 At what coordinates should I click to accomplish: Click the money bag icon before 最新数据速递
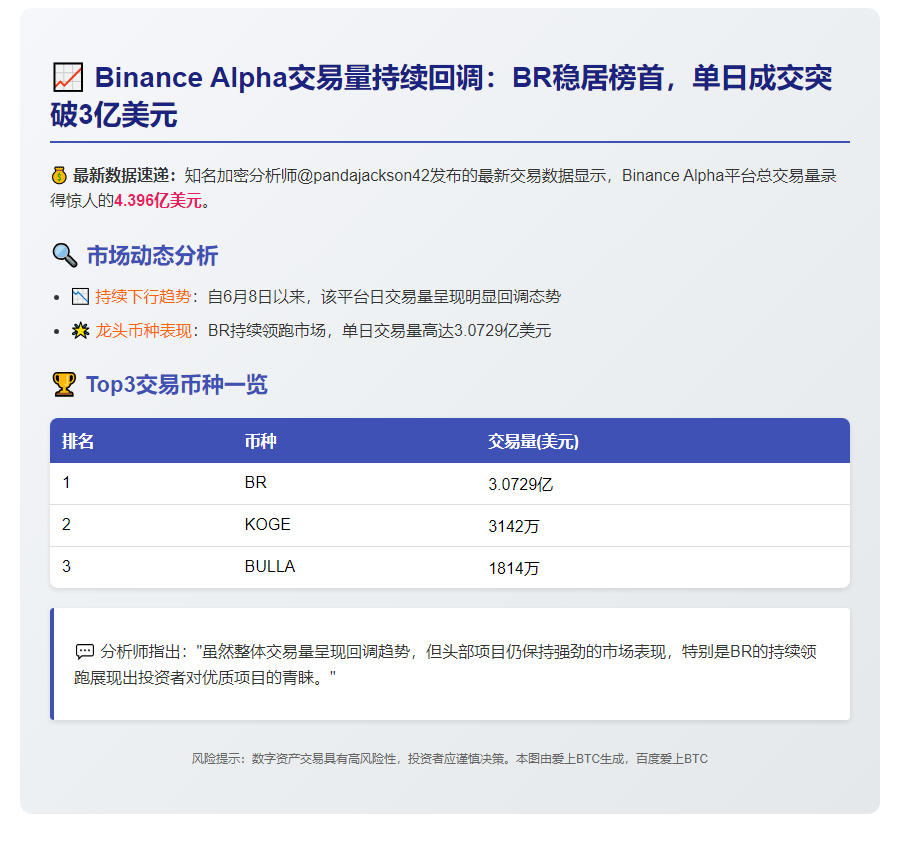click(59, 175)
